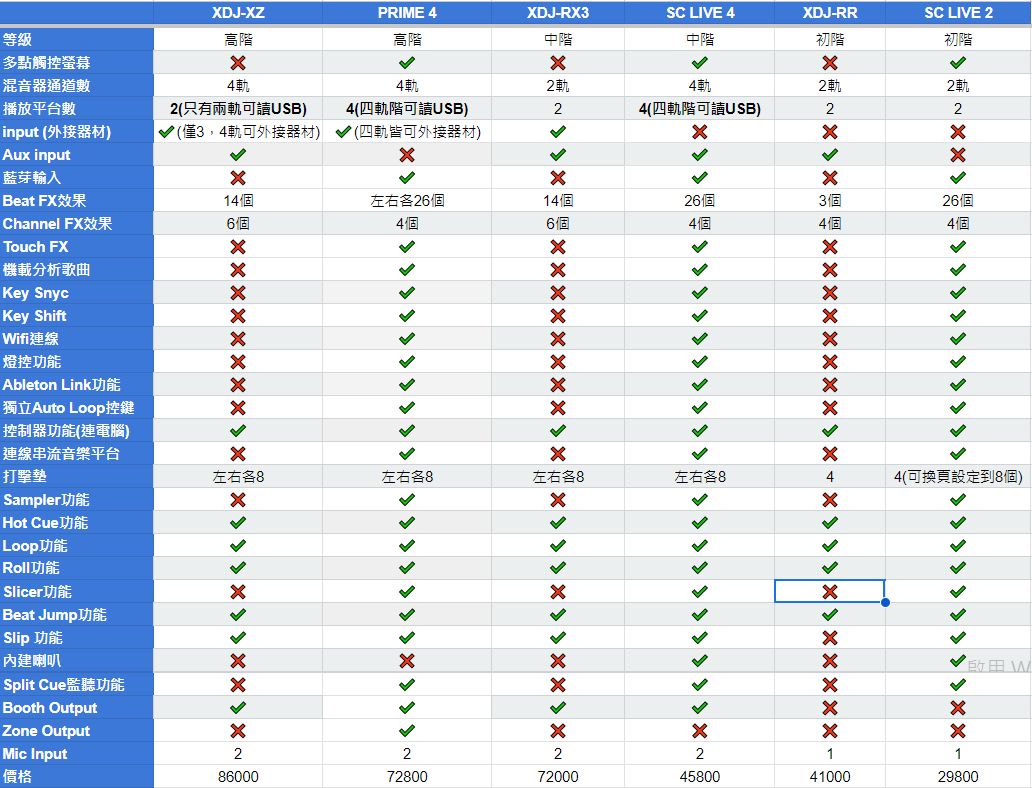Viewport: 1032px width, 788px height.
Task: Click the red cross for XDJ-RR Touch FX
Action: (x=829, y=247)
